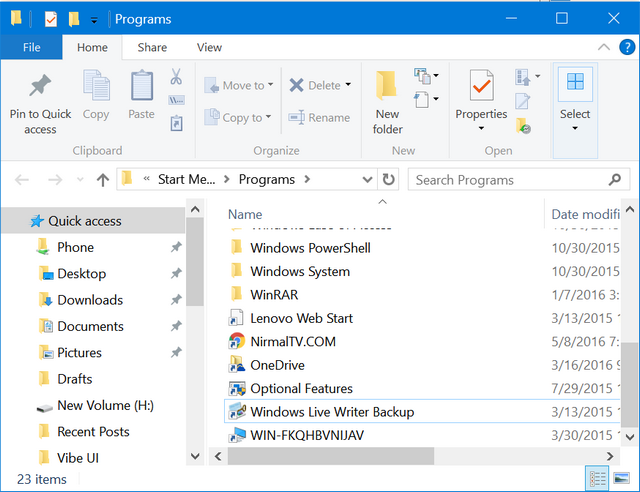Click the Copy path icon

pos(176,100)
